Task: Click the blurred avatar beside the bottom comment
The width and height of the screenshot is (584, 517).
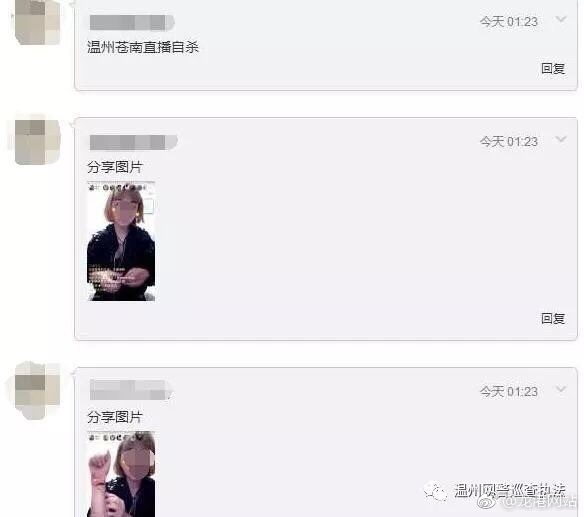Action: pyautogui.click(x=37, y=390)
